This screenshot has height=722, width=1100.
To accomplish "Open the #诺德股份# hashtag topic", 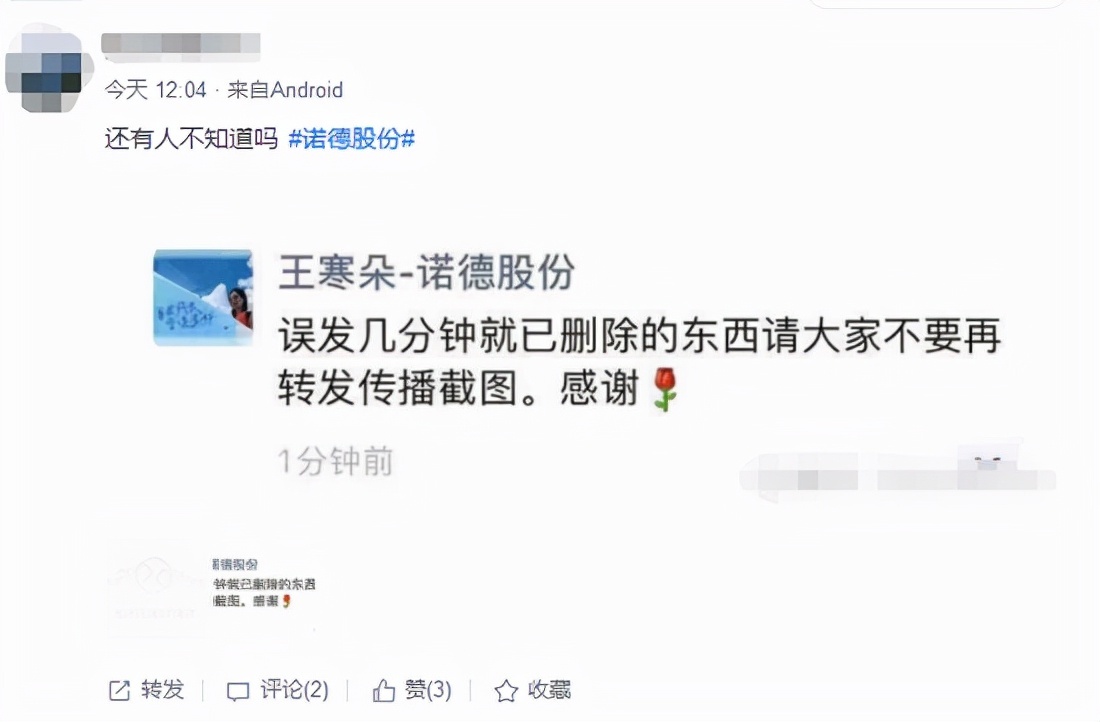I will pos(351,139).
